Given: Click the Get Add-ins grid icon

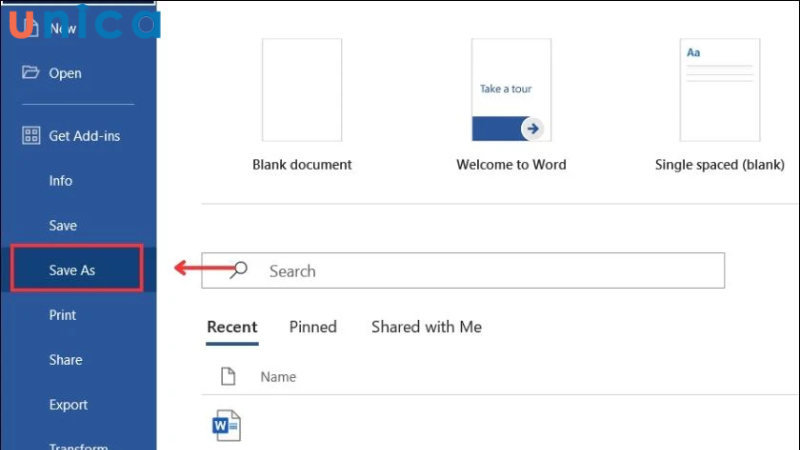Looking at the screenshot, I should [30, 136].
